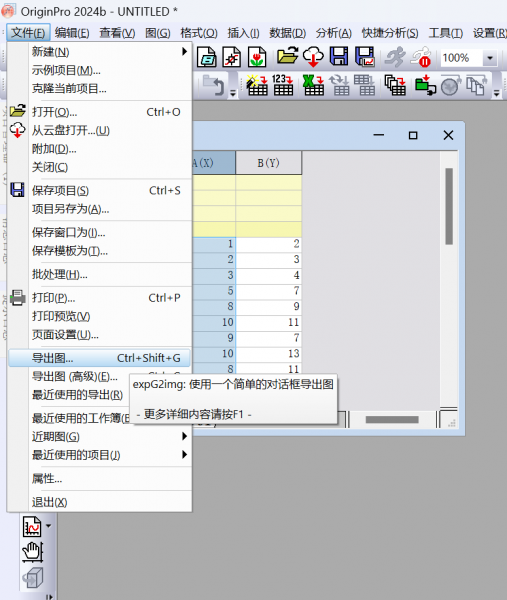Choose Batch Processing (批处理) menu item
This screenshot has width=507, height=600.
pyautogui.click(x=99, y=274)
